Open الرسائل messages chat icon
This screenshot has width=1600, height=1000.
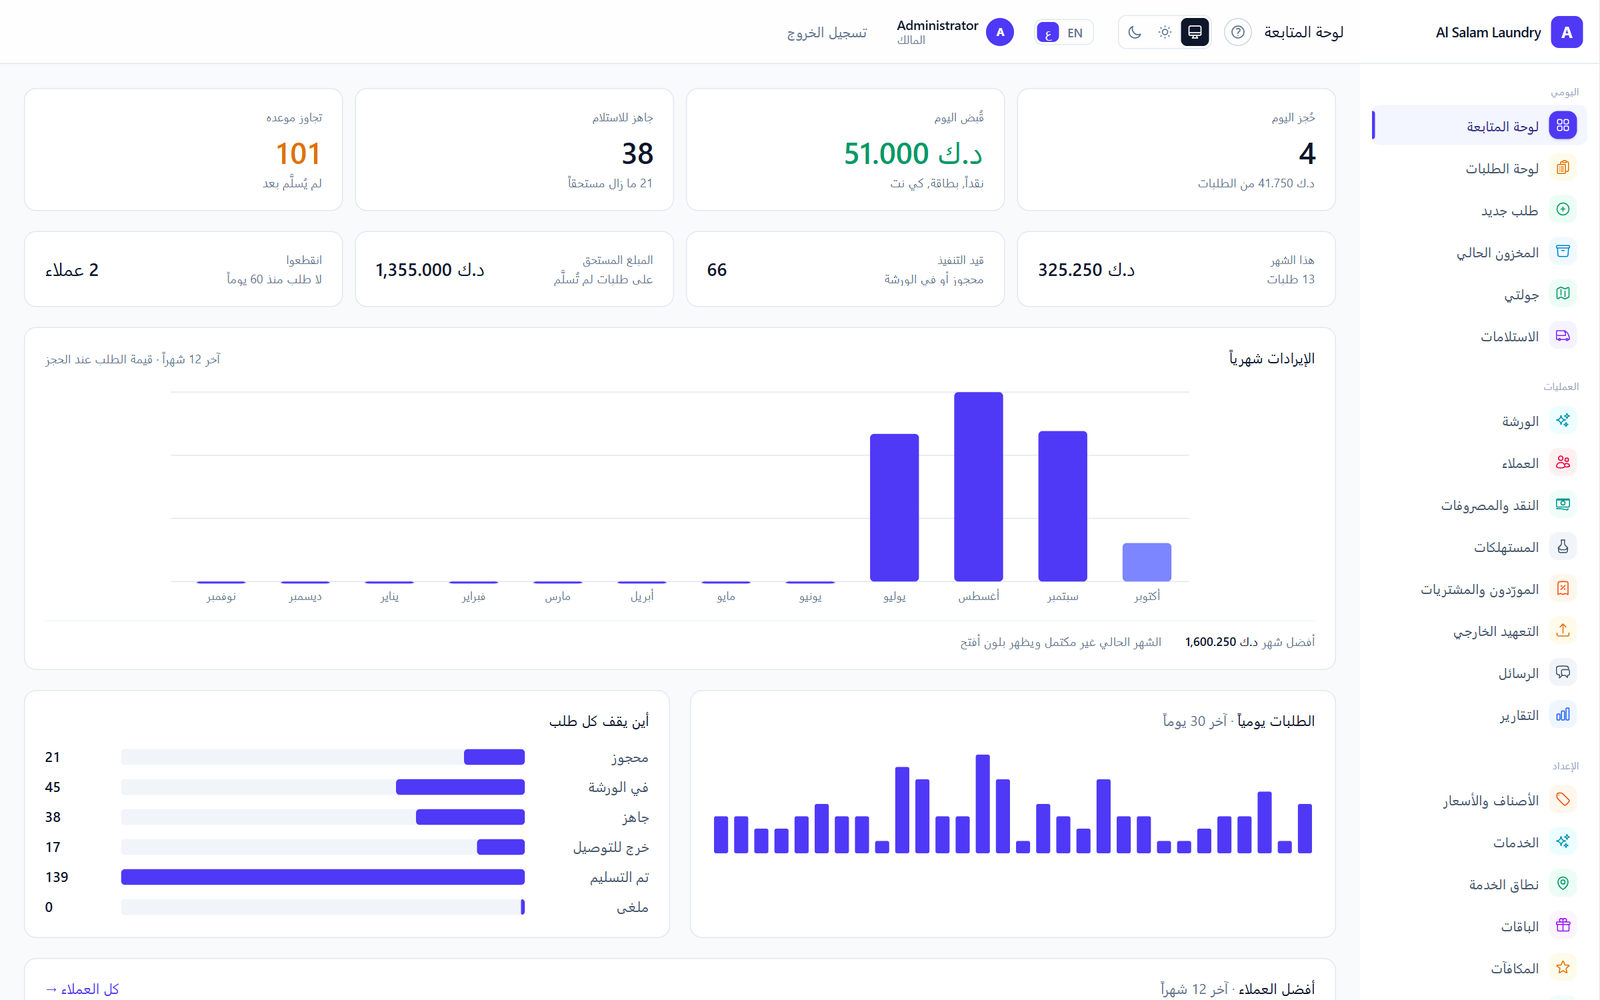(x=1562, y=672)
